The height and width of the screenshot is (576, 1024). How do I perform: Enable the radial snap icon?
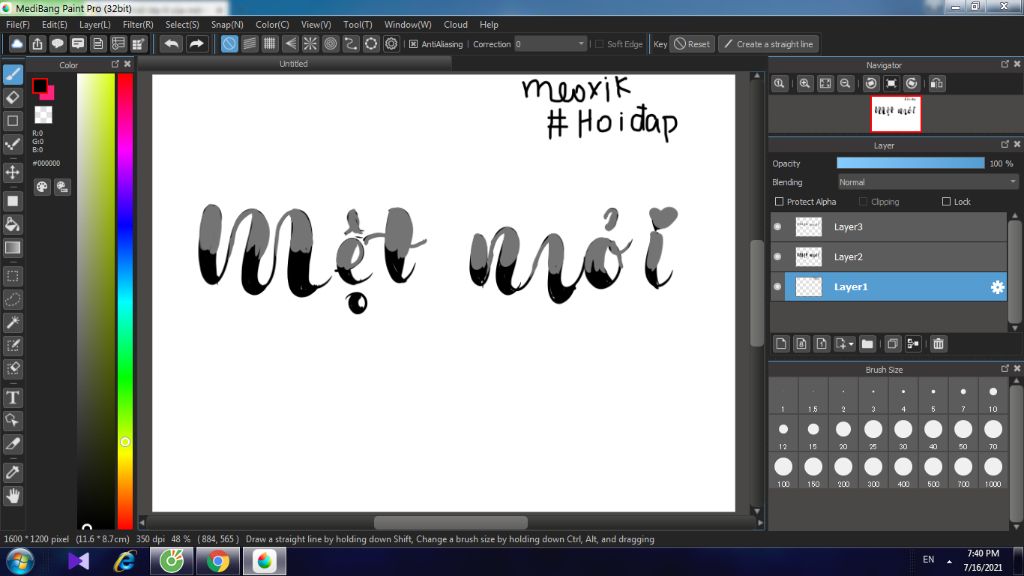(310, 44)
